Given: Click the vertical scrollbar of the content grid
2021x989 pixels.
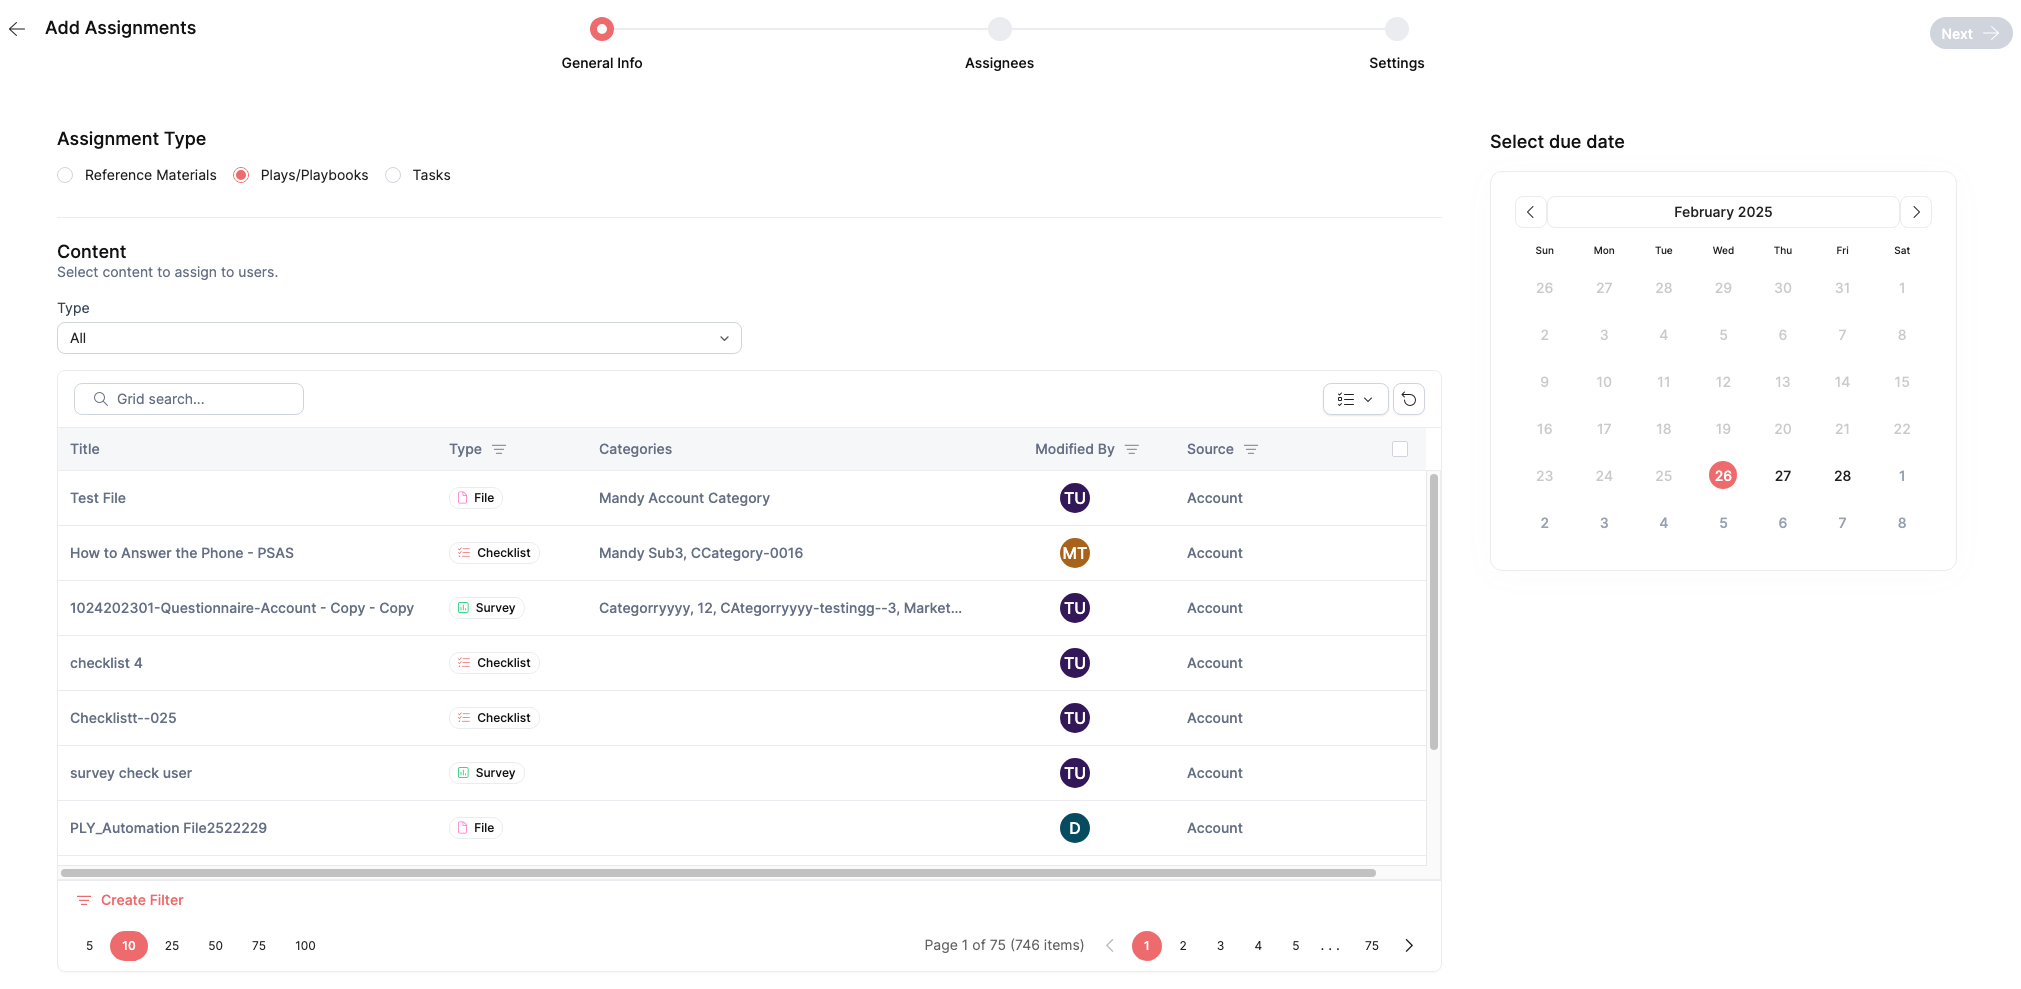Looking at the screenshot, I should [x=1434, y=612].
